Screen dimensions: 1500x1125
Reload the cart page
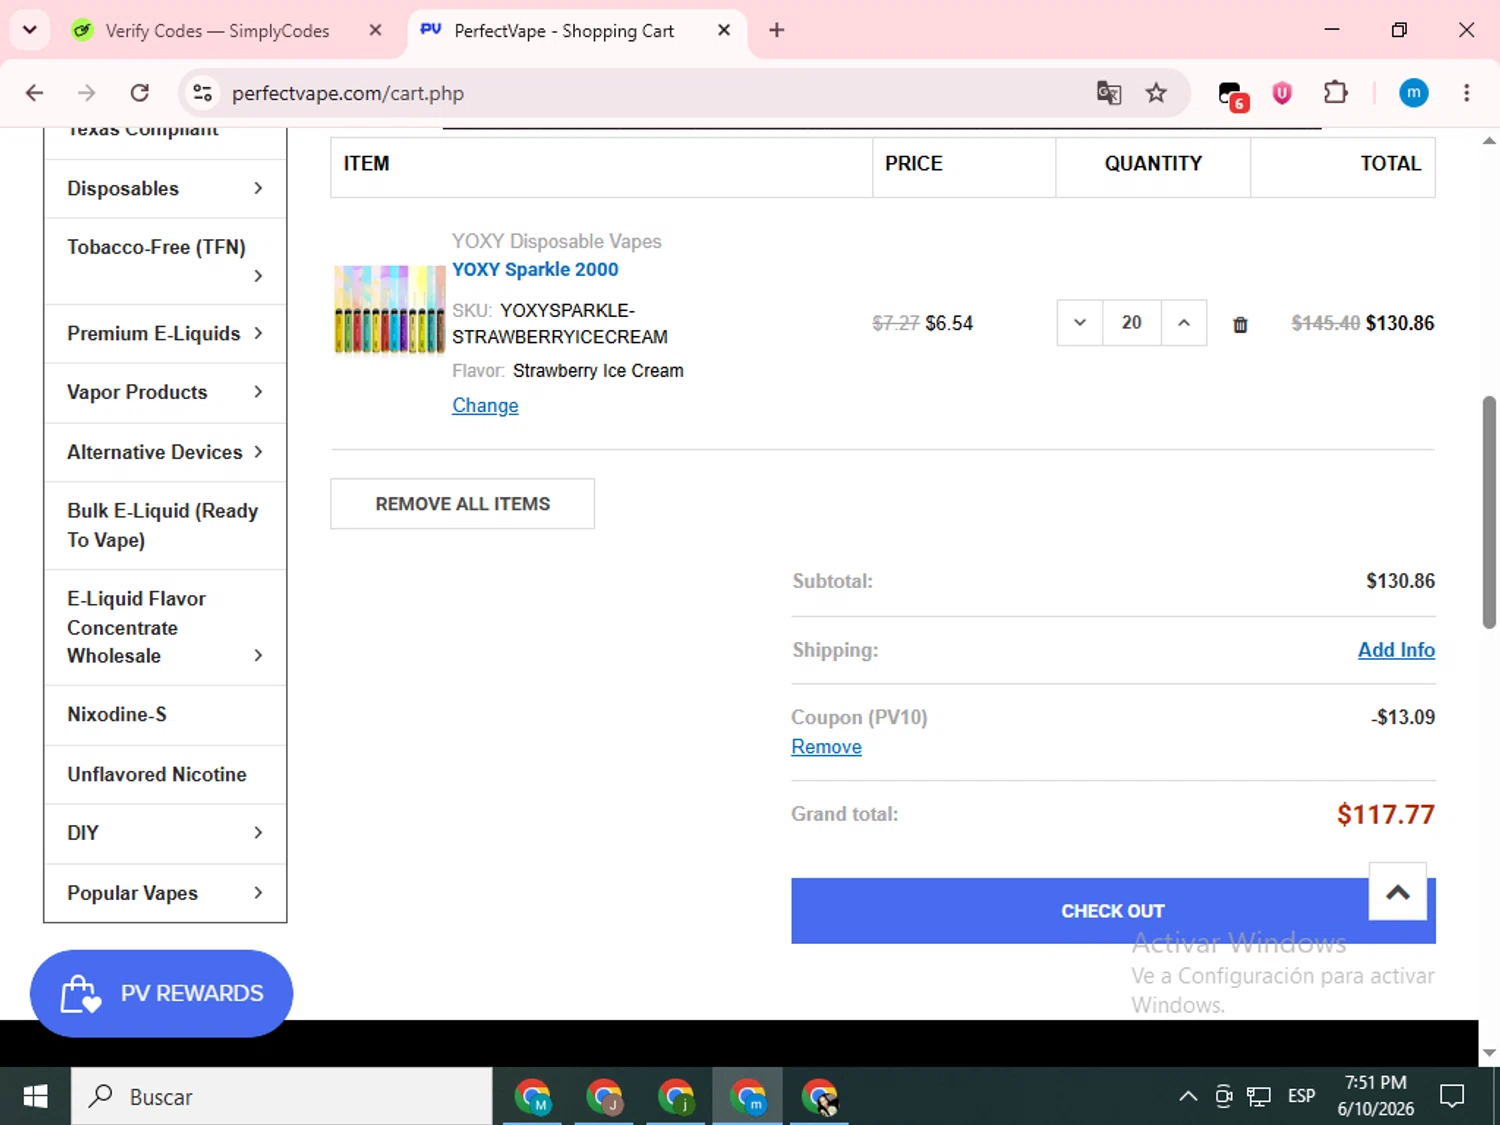[140, 93]
